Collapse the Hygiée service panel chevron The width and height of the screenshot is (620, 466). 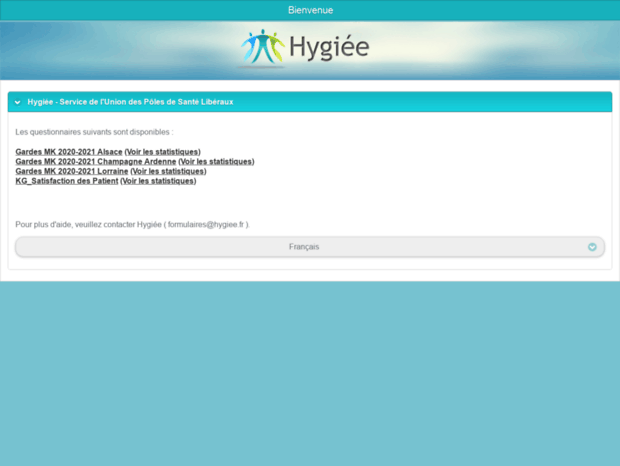[17, 102]
